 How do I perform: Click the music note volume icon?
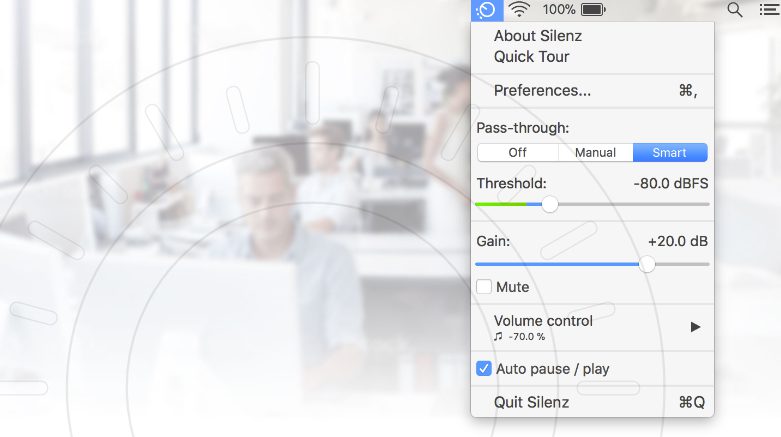pyautogui.click(x=498, y=337)
